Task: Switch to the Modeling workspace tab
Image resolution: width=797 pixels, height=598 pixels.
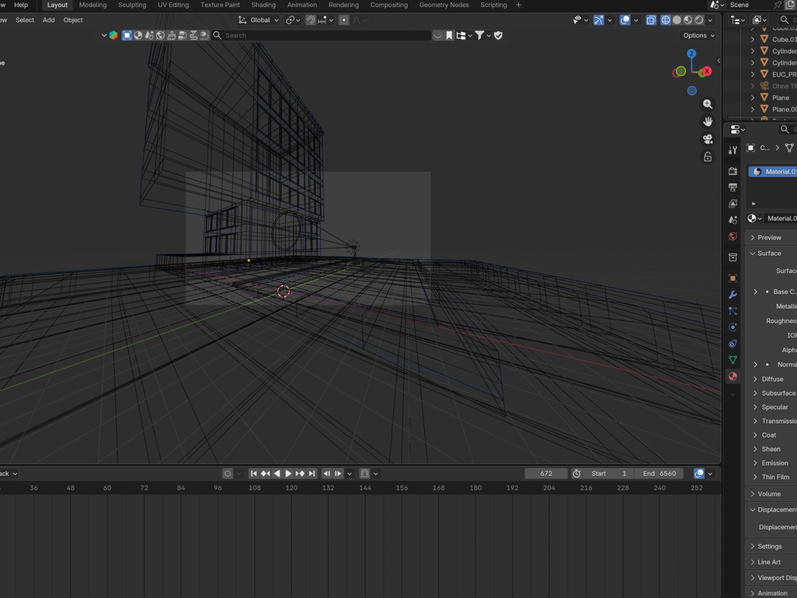Action: tap(93, 5)
